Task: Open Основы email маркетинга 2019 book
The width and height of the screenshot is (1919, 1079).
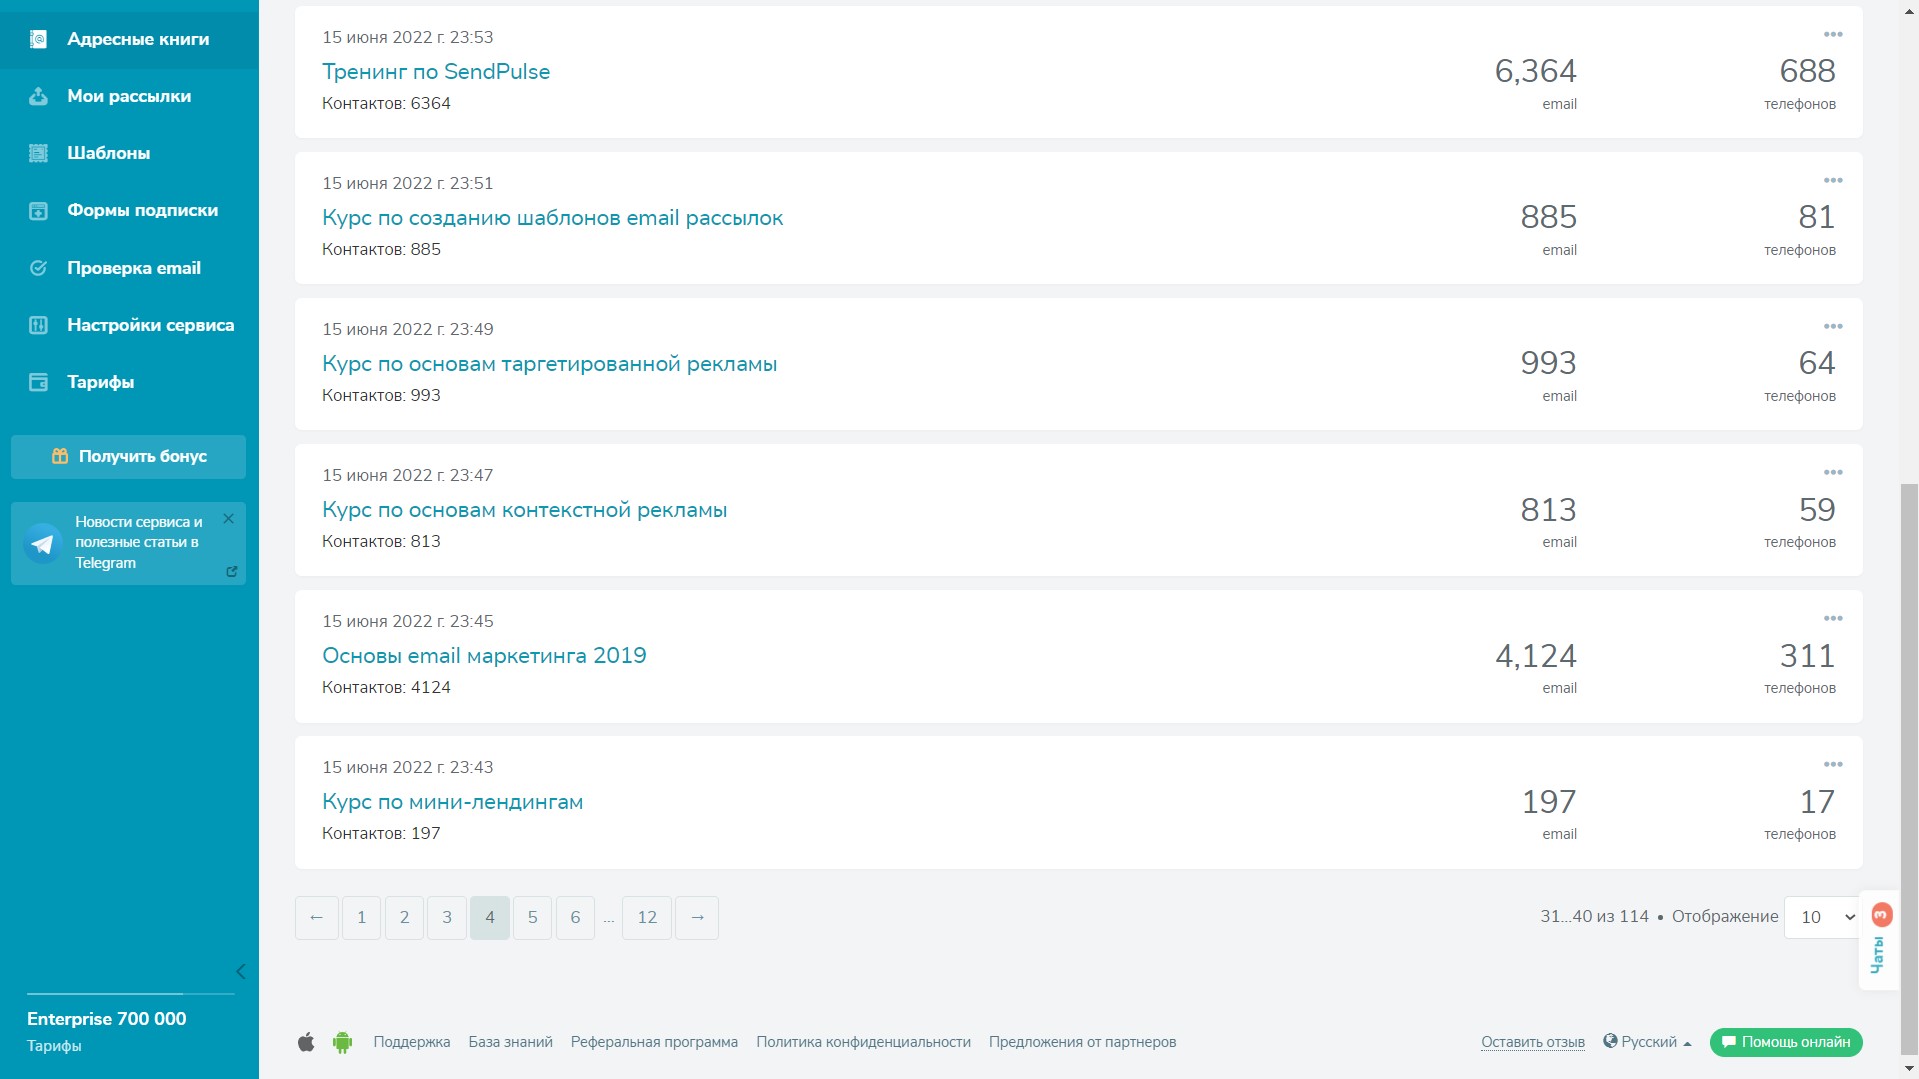Action: [x=484, y=656]
